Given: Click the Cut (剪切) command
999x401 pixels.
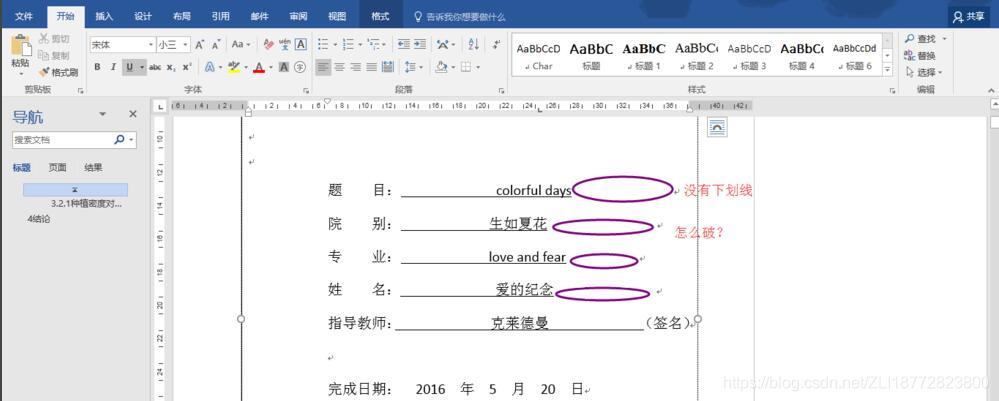Looking at the screenshot, I should click(54, 40).
